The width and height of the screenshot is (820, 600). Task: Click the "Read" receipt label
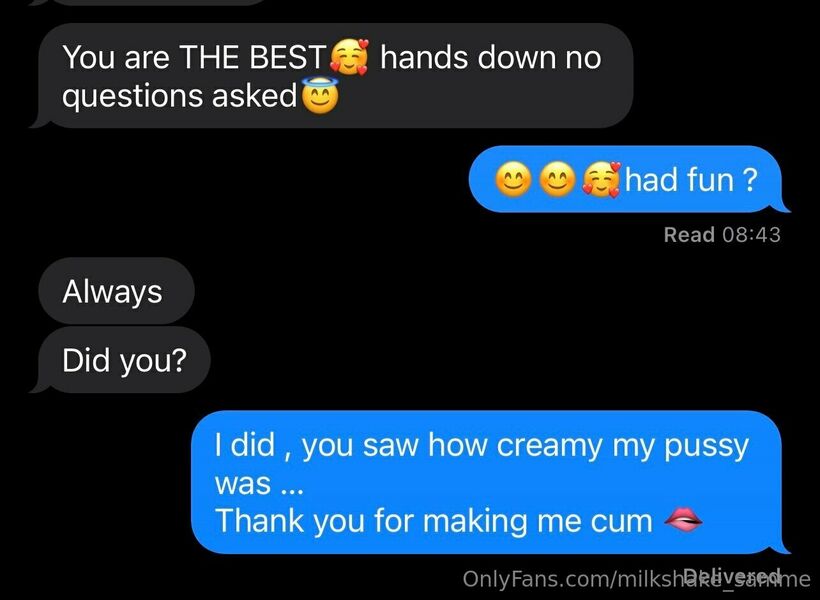[689, 234]
